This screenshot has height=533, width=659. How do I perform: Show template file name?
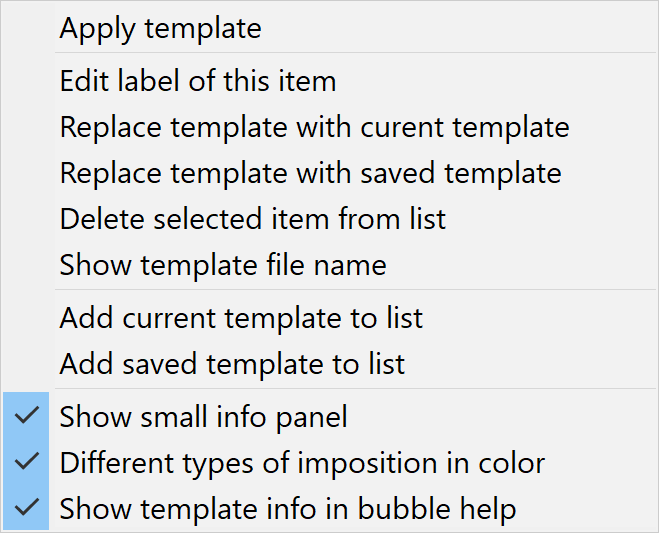pos(222,265)
